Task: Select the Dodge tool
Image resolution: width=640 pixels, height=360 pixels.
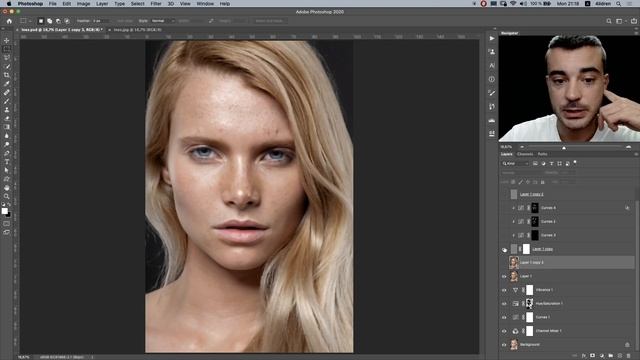Action: (7, 144)
